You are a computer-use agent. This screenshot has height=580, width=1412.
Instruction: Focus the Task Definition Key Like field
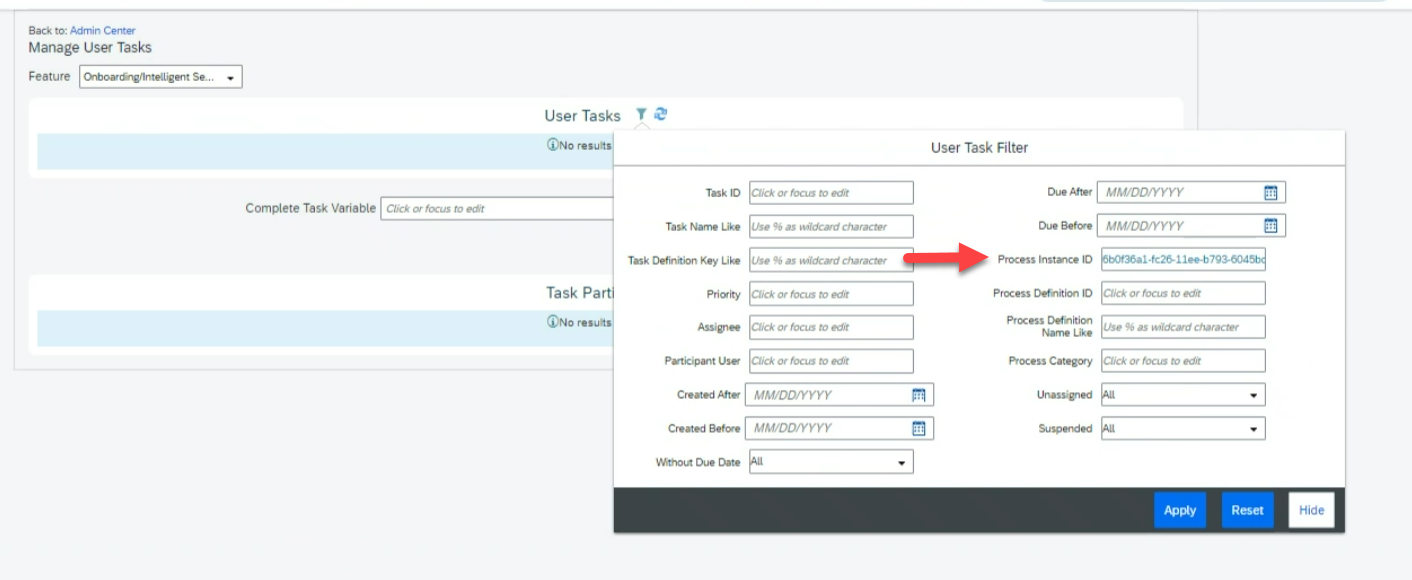point(831,260)
